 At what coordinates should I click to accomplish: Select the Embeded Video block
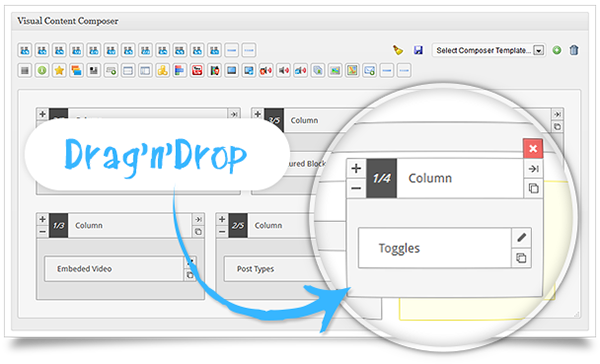click(114, 269)
